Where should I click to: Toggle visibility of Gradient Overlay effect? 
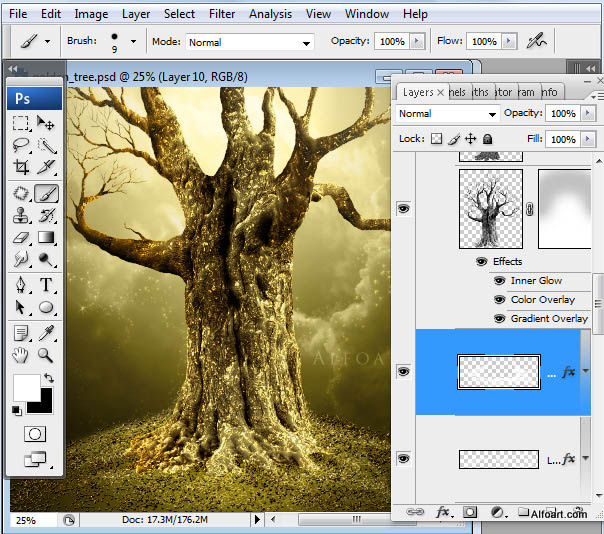[500, 318]
